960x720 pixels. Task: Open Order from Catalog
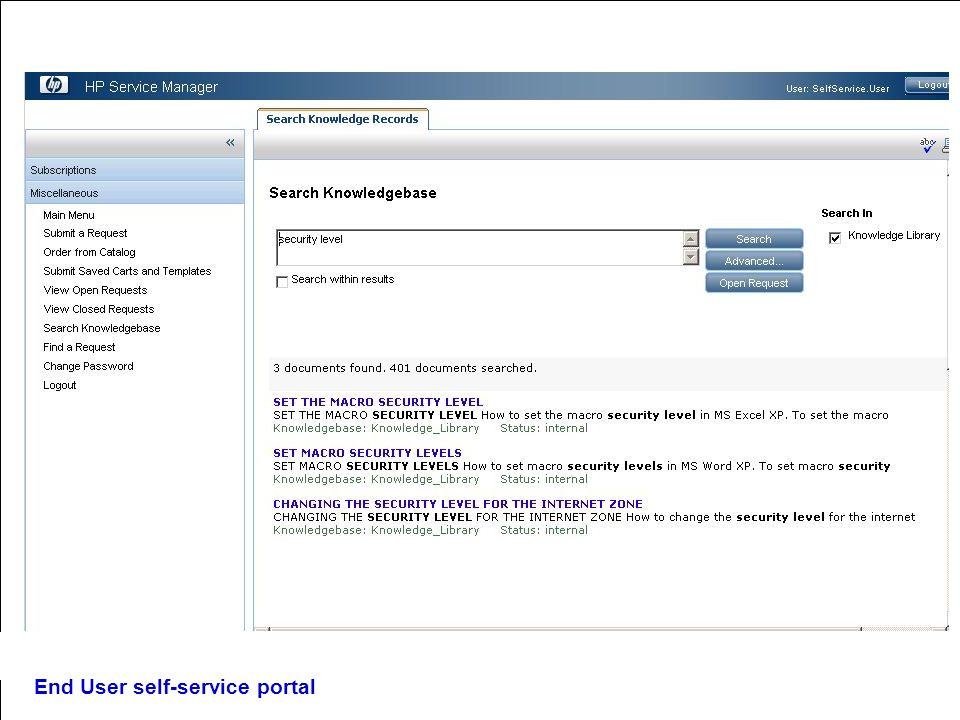click(89, 252)
